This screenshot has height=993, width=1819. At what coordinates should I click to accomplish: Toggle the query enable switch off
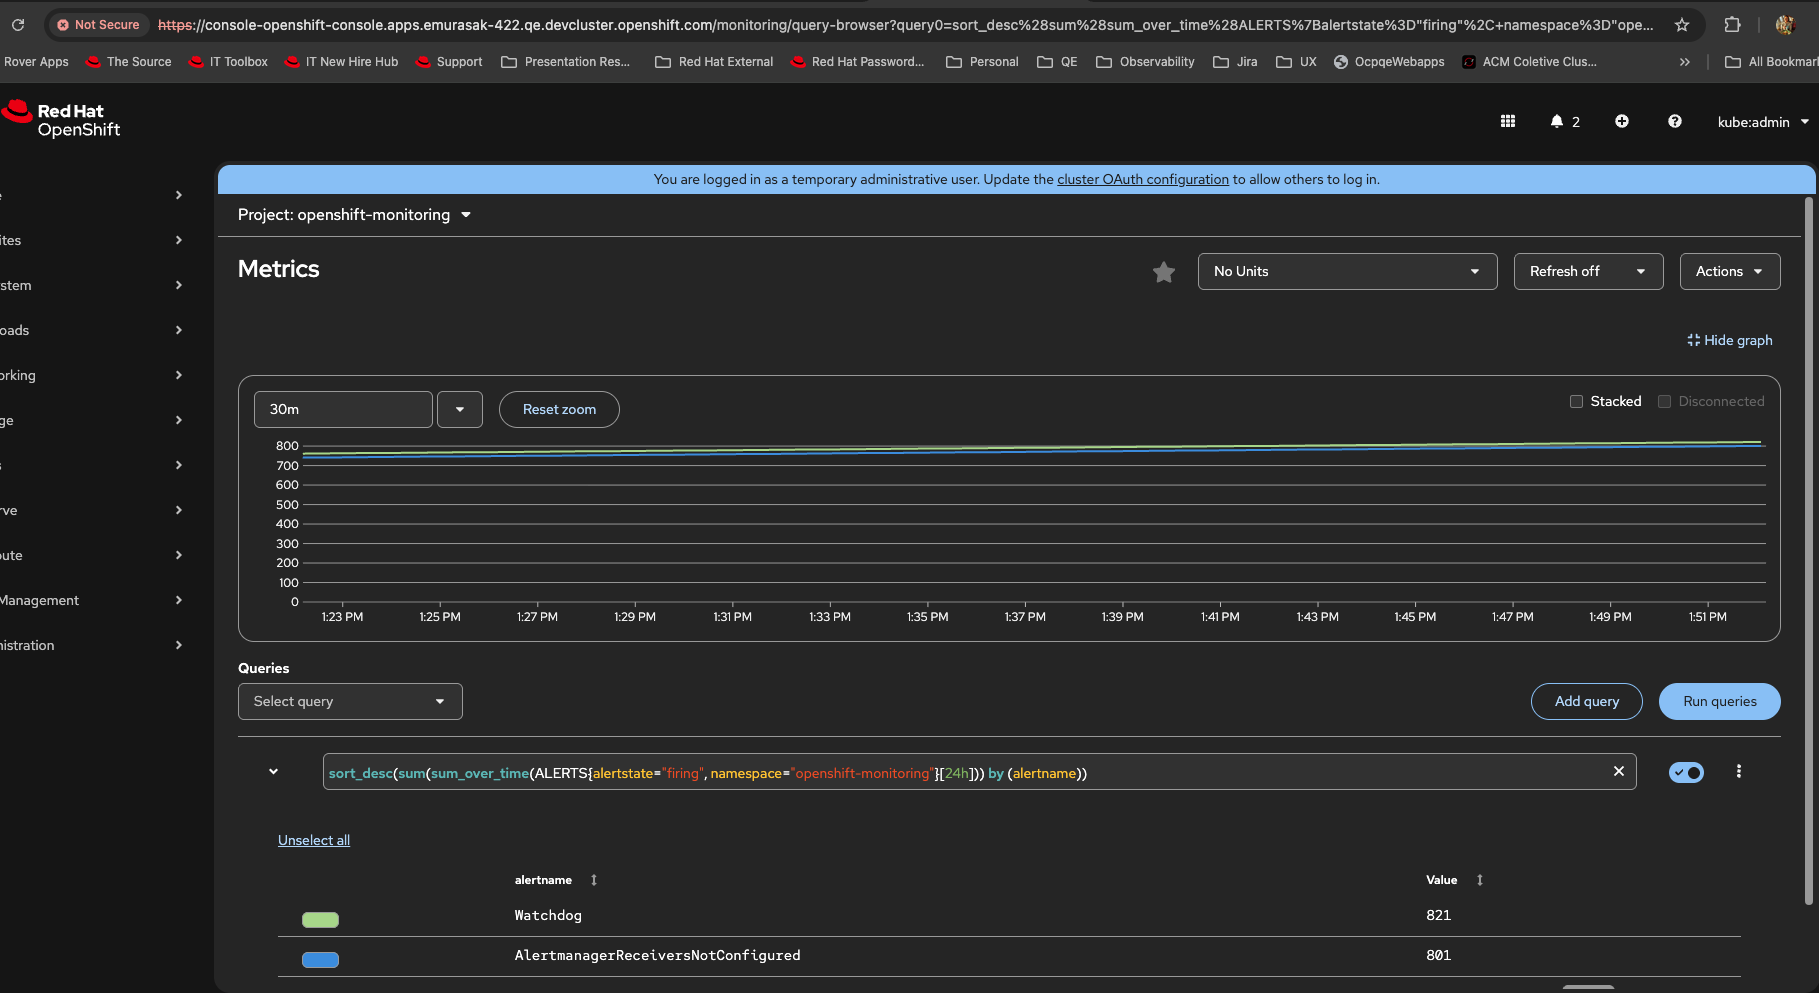pos(1686,772)
